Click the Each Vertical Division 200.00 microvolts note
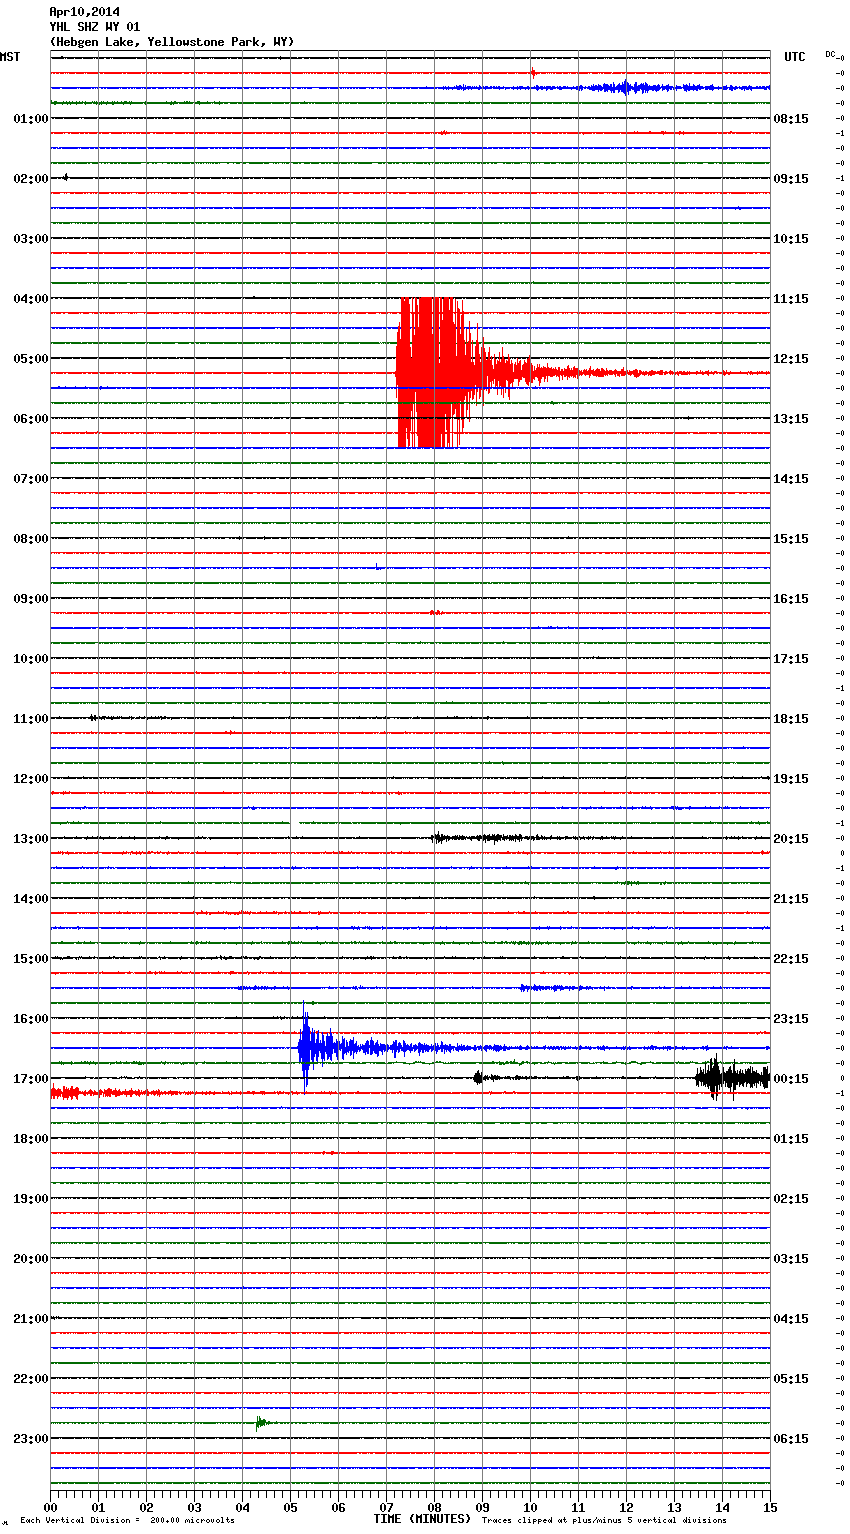The height and width of the screenshot is (1534, 850). point(127,1520)
